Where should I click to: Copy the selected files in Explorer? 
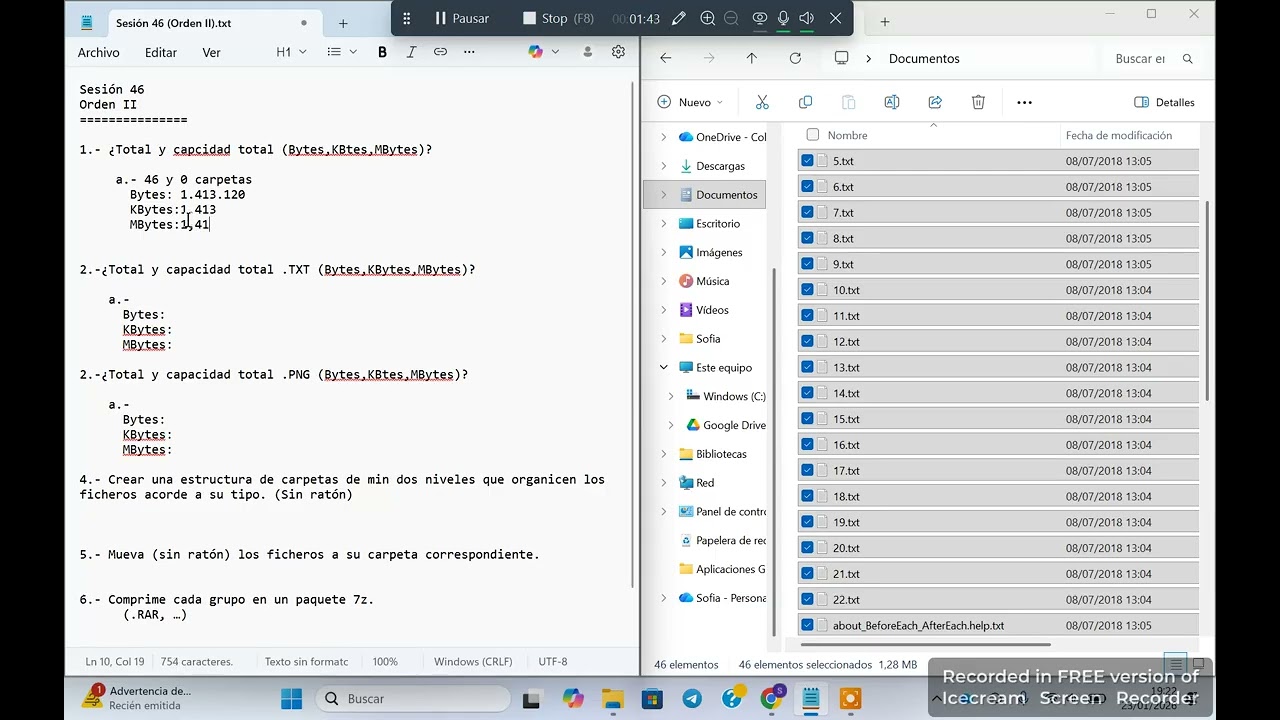[805, 102]
